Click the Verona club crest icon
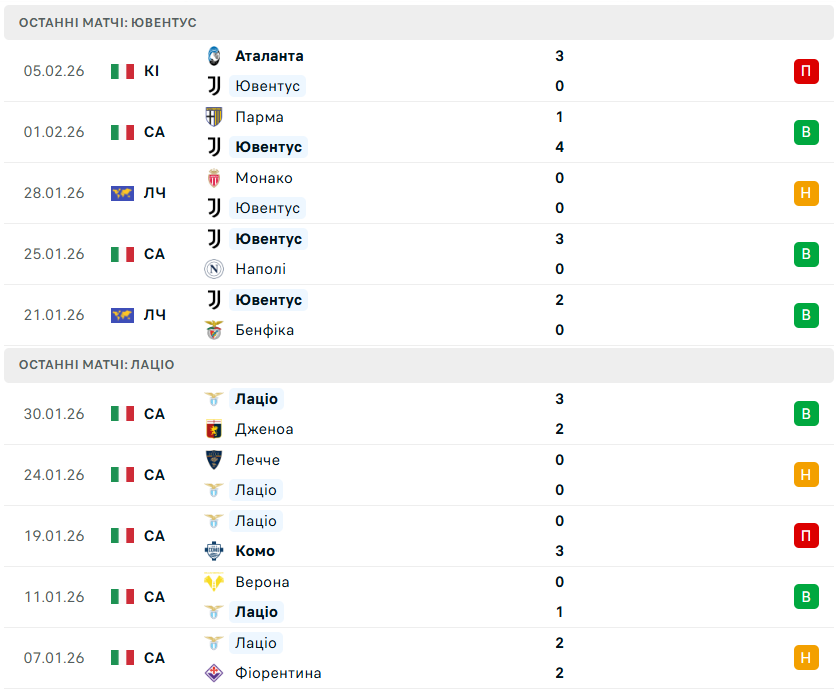The image size is (836, 691). (x=213, y=582)
